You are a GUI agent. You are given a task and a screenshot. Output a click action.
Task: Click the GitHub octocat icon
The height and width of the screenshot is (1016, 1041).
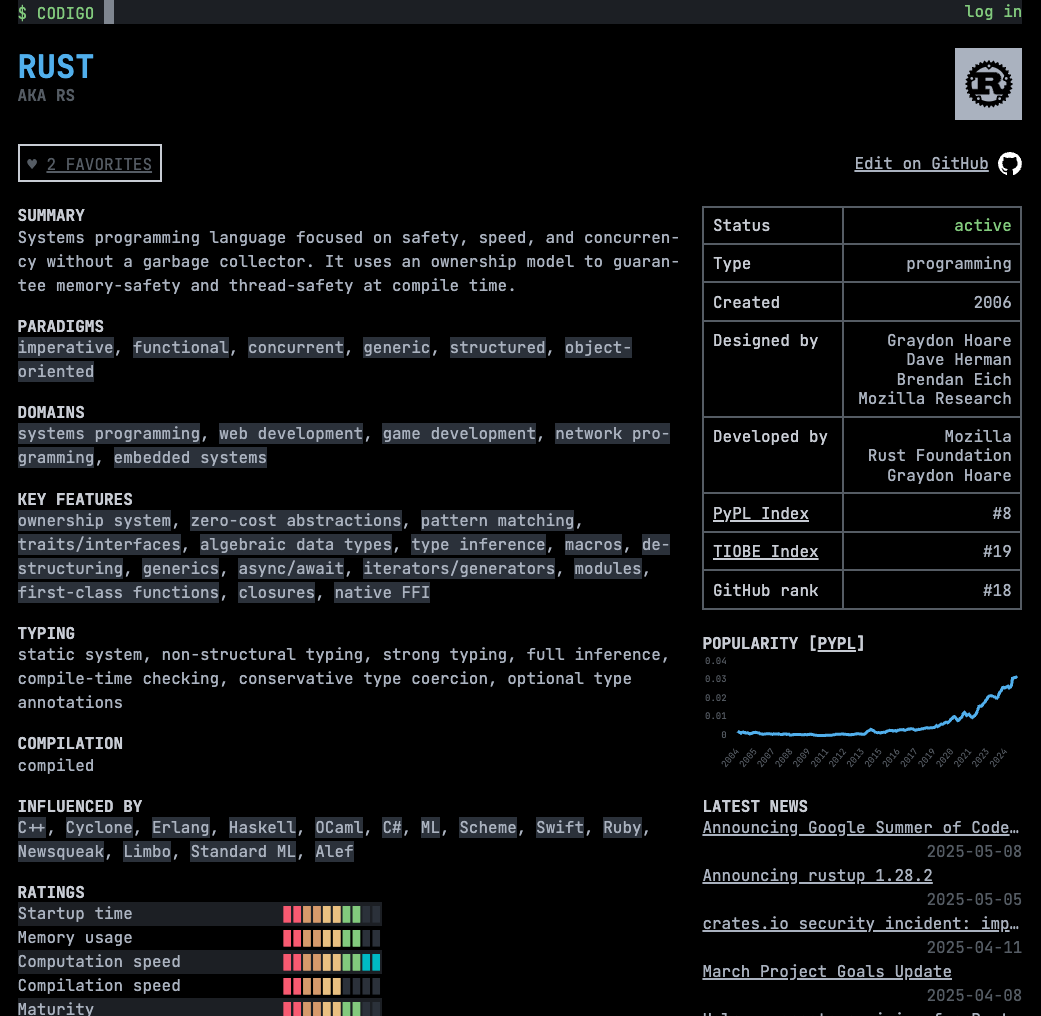click(1010, 163)
